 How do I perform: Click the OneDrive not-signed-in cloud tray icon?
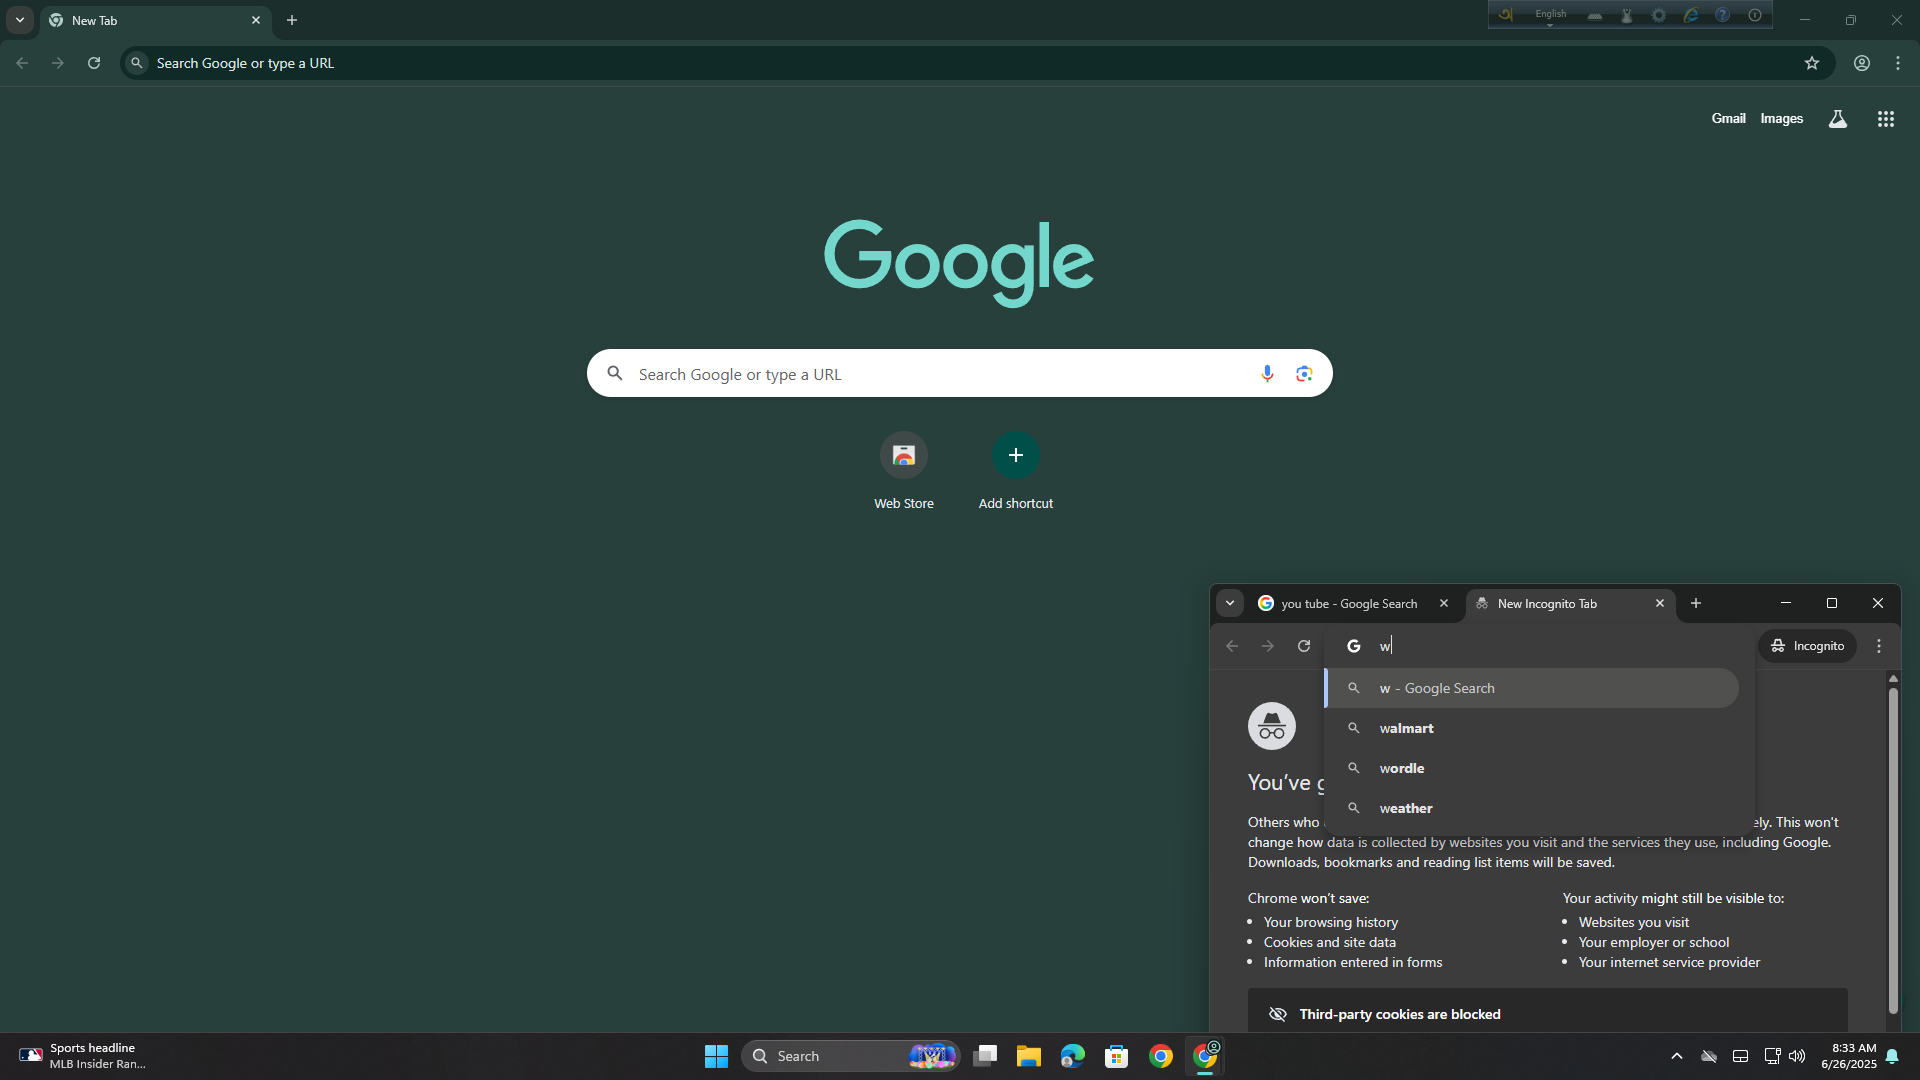pyautogui.click(x=1709, y=1056)
